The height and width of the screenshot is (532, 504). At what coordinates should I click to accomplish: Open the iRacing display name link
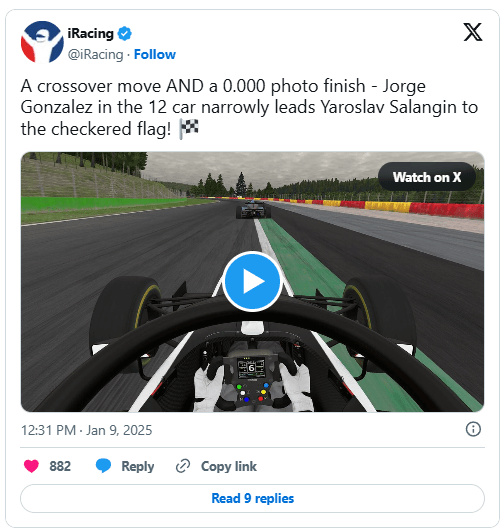(x=90, y=34)
